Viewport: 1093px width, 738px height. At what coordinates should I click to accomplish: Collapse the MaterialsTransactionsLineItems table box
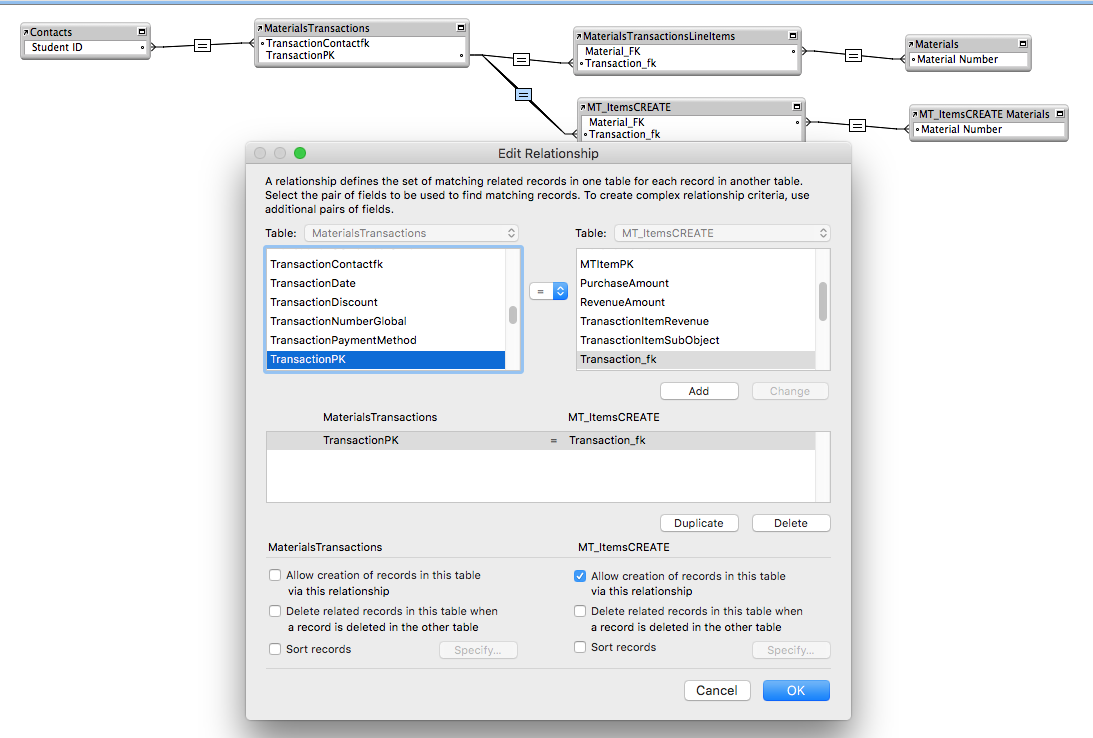(x=793, y=36)
